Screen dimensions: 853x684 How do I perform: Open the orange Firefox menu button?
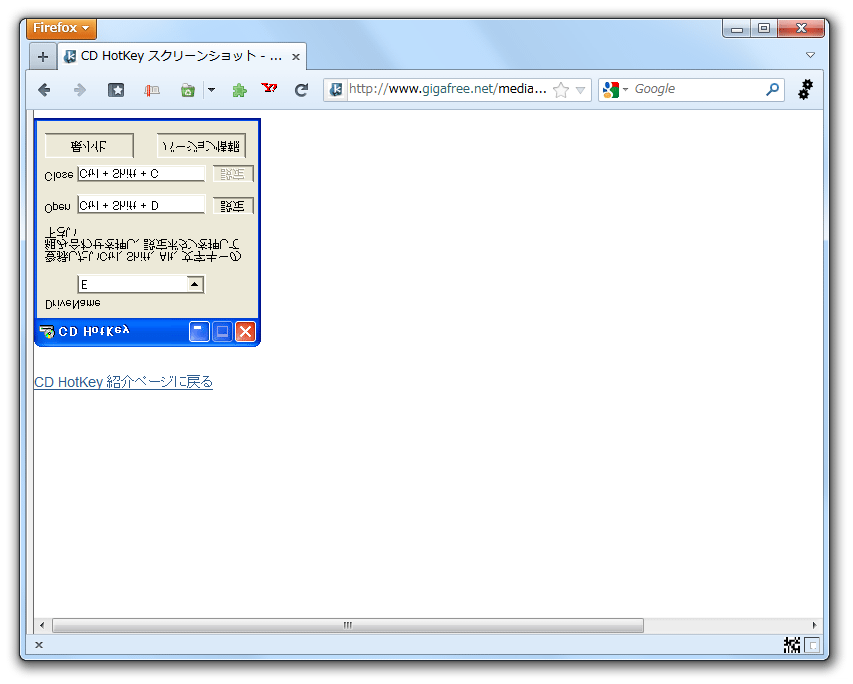point(61,28)
